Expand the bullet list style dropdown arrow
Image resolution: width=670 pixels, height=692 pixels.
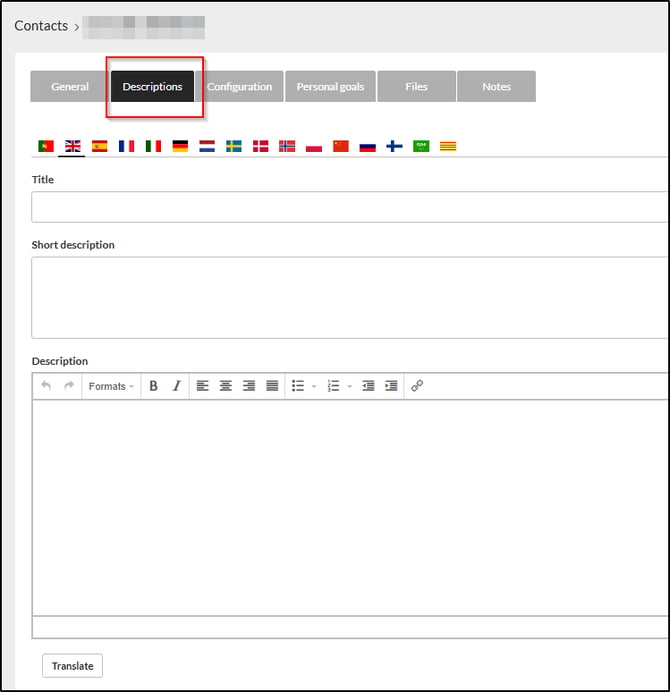pyautogui.click(x=313, y=387)
